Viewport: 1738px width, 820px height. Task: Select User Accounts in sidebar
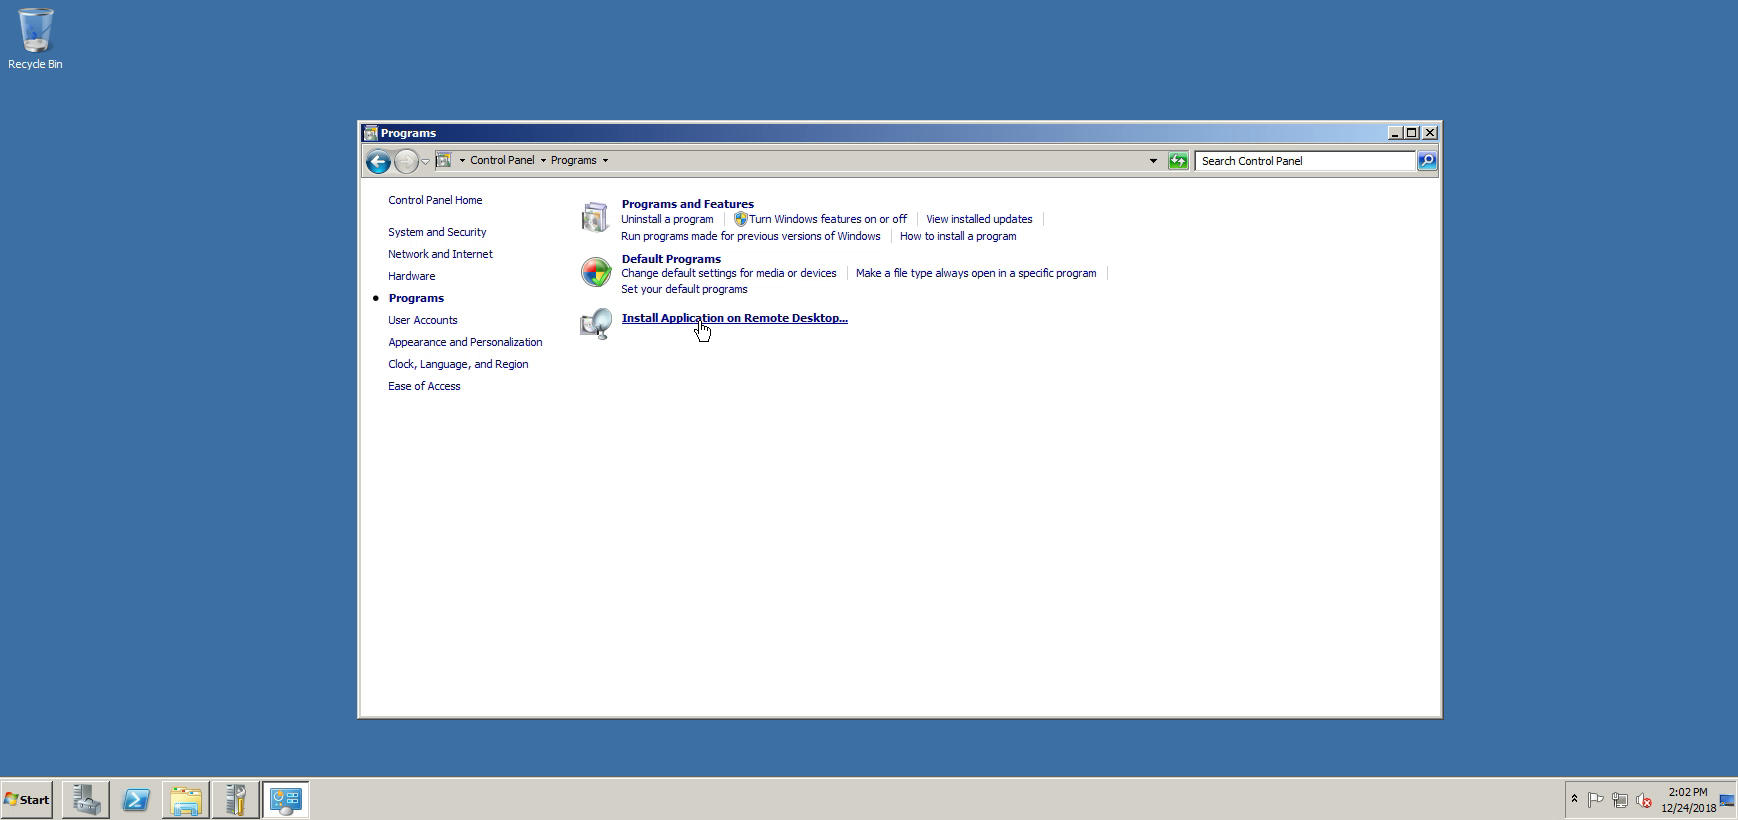[x=422, y=320]
